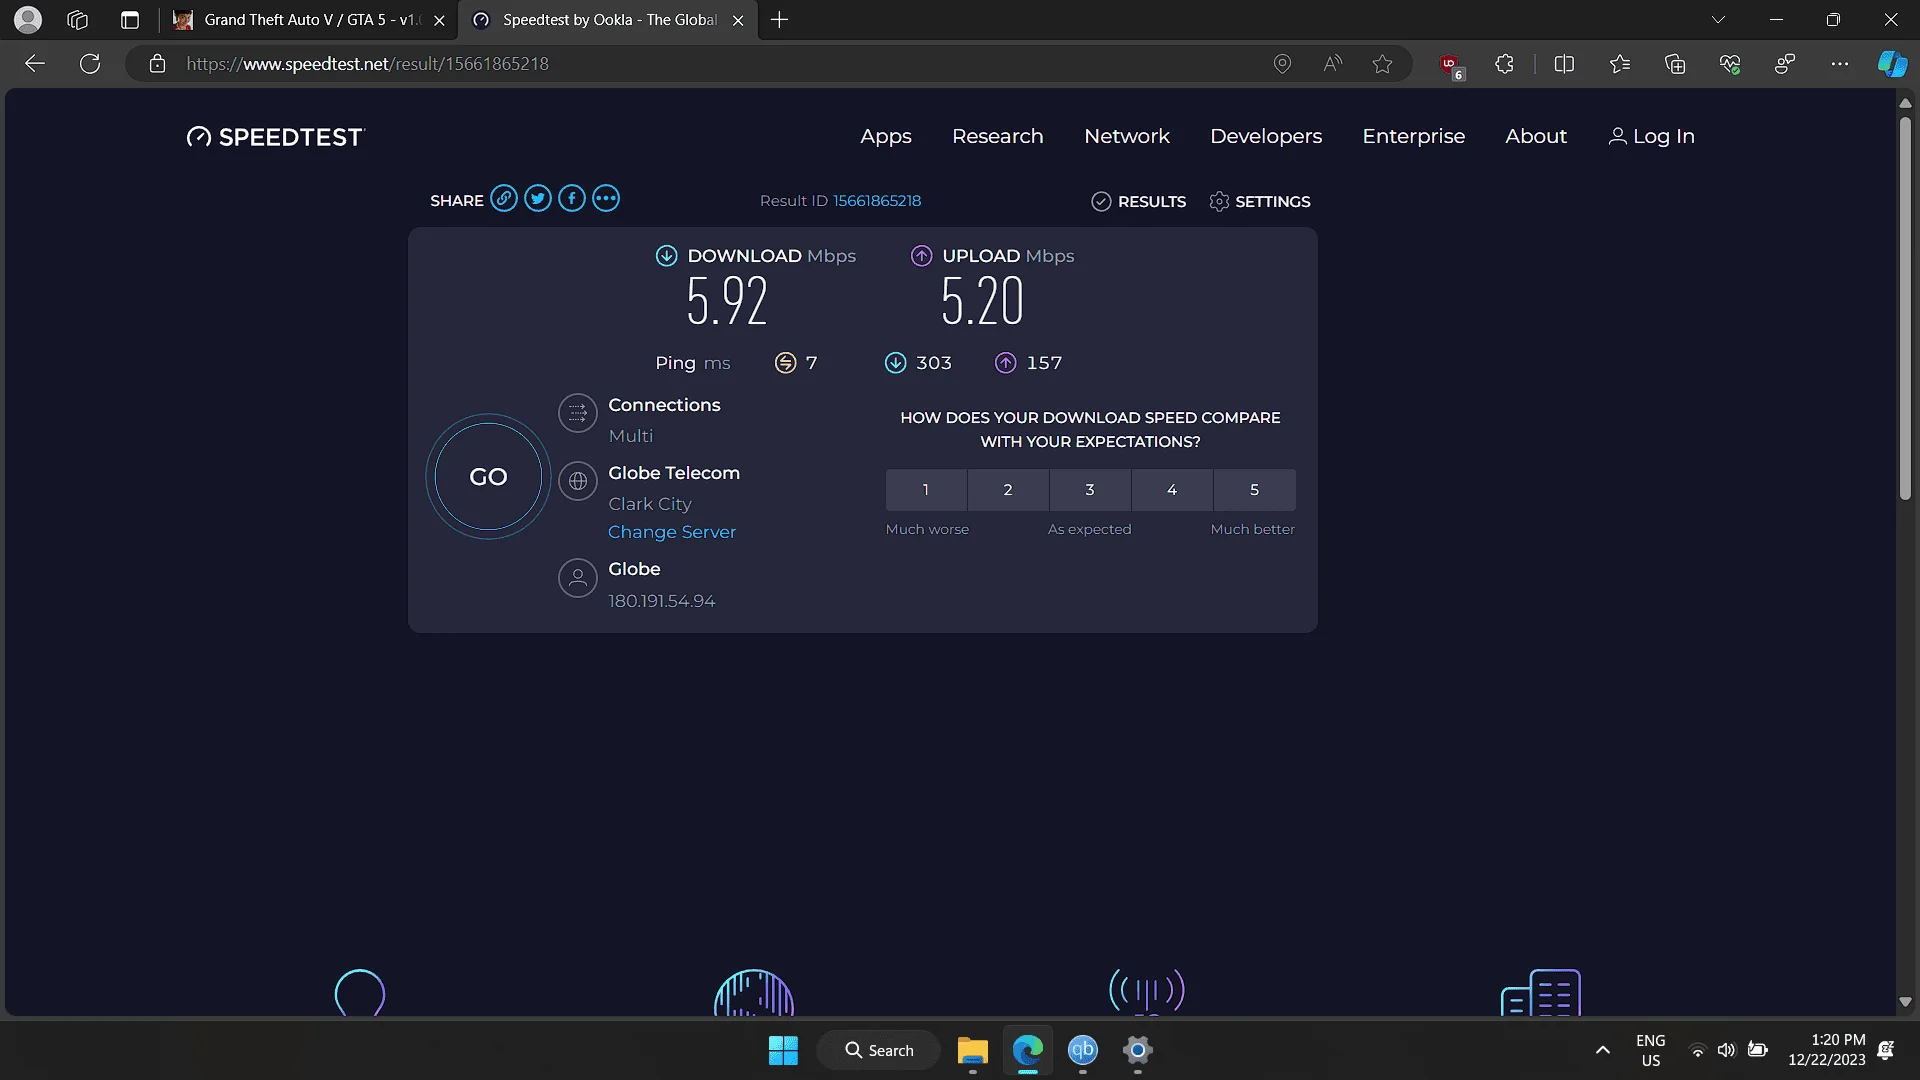Viewport: 1920px width, 1080px height.
Task: Open Result ID 15661865218 link
Action: coord(877,201)
